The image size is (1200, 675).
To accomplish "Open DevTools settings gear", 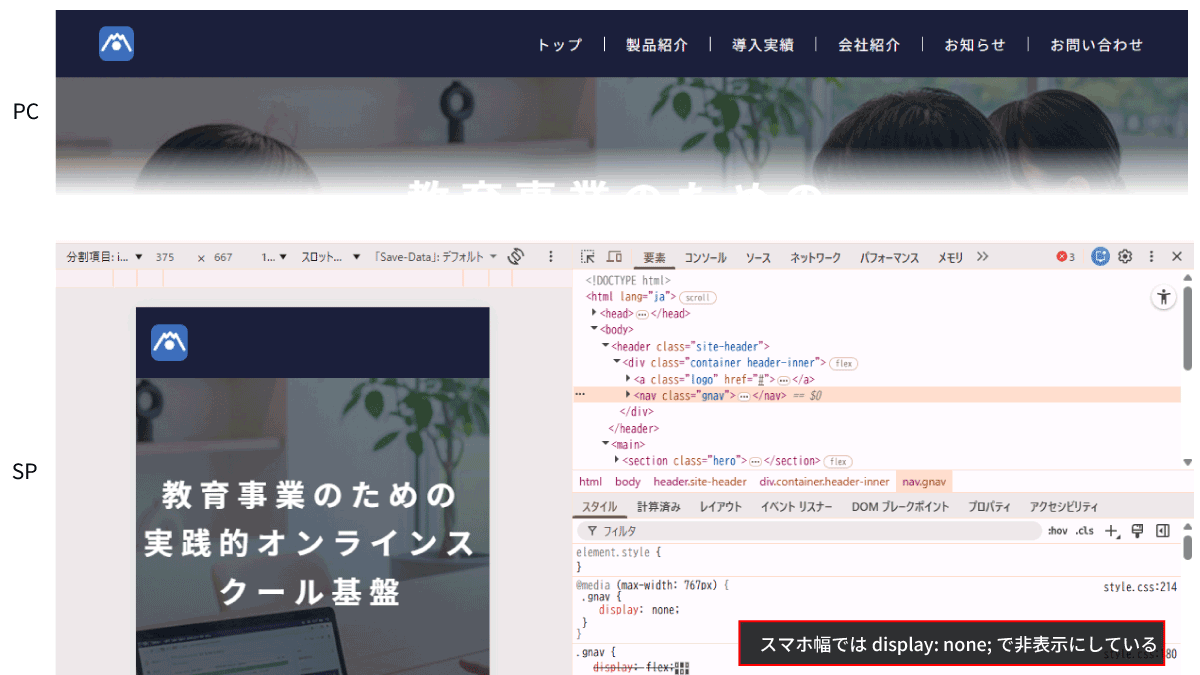I will (1125, 257).
